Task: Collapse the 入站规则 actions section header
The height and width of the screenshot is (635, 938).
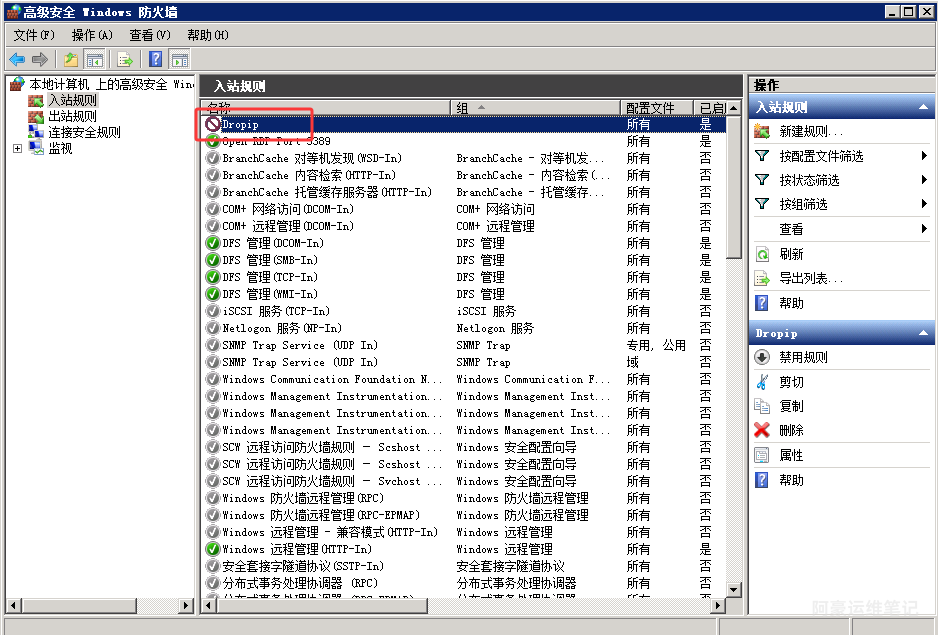Action: coord(923,107)
